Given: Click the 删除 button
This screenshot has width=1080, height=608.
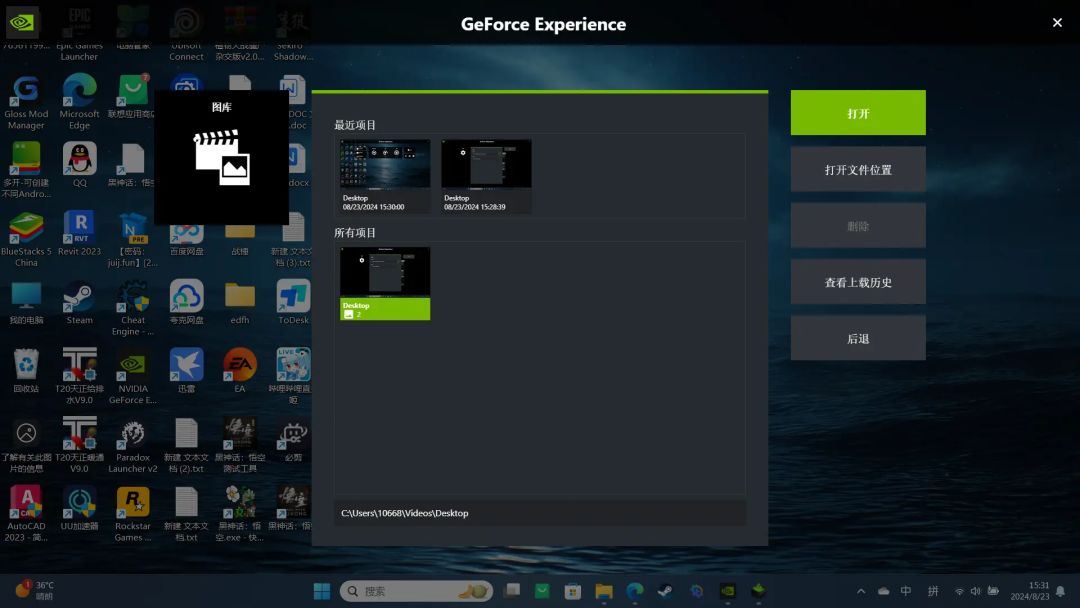Looking at the screenshot, I should coord(858,226).
